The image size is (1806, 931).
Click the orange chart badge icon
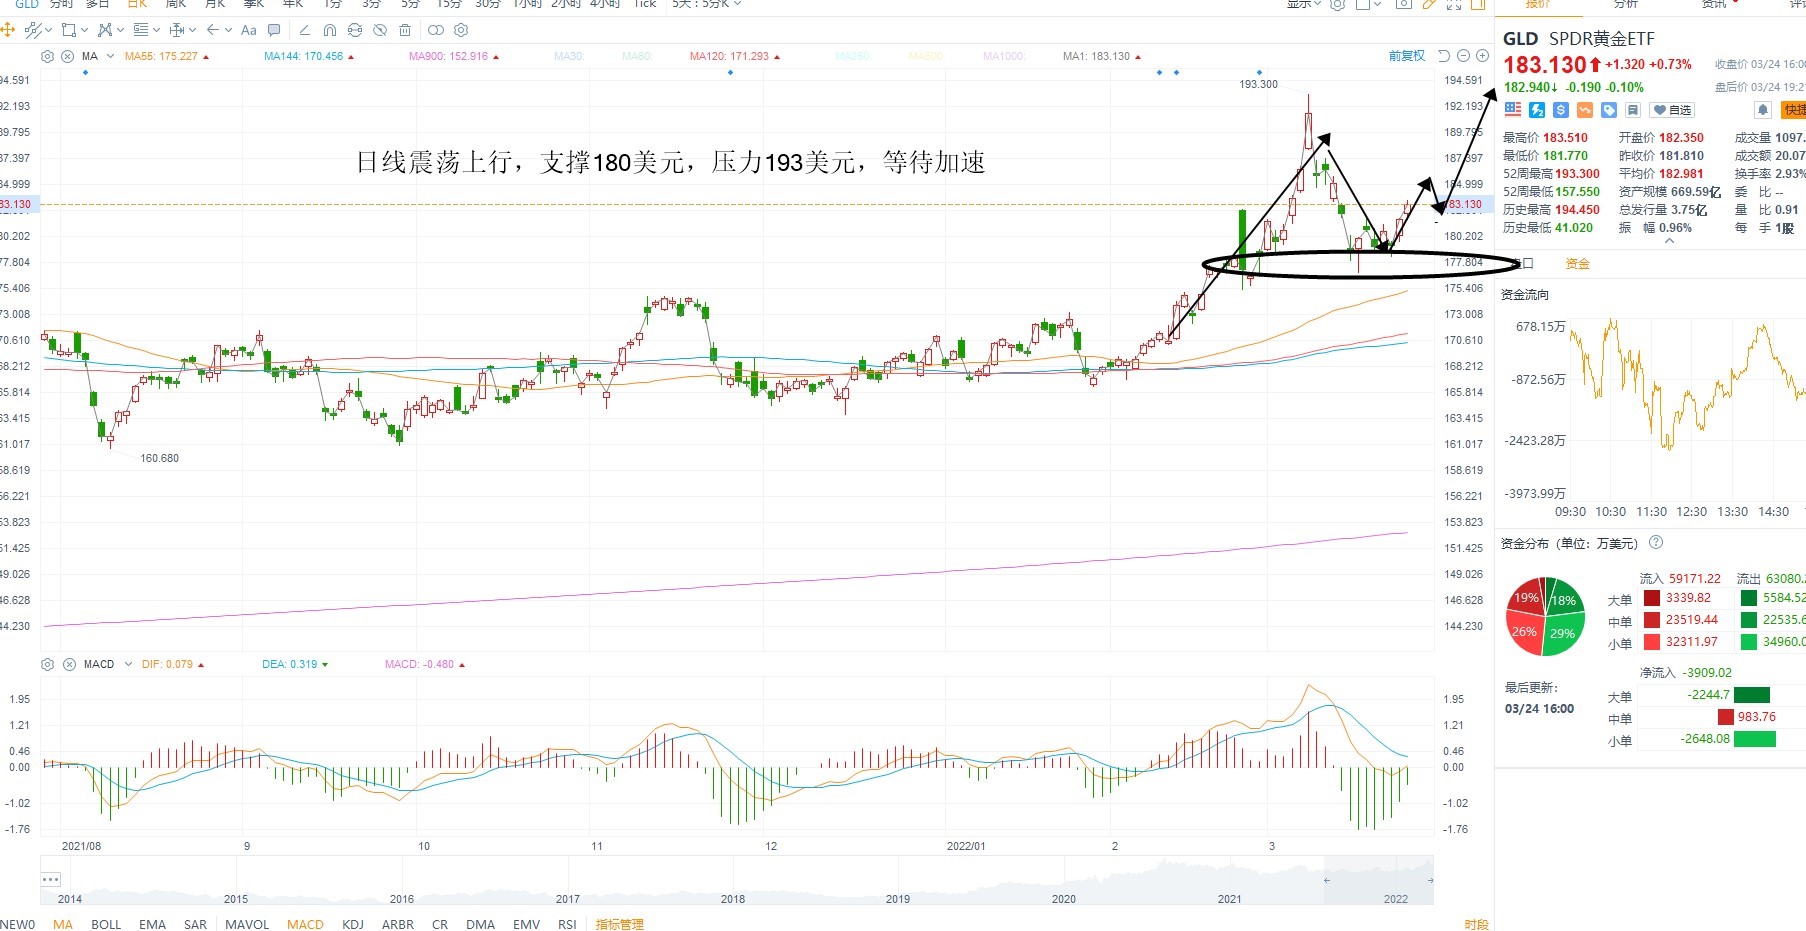[x=1584, y=110]
